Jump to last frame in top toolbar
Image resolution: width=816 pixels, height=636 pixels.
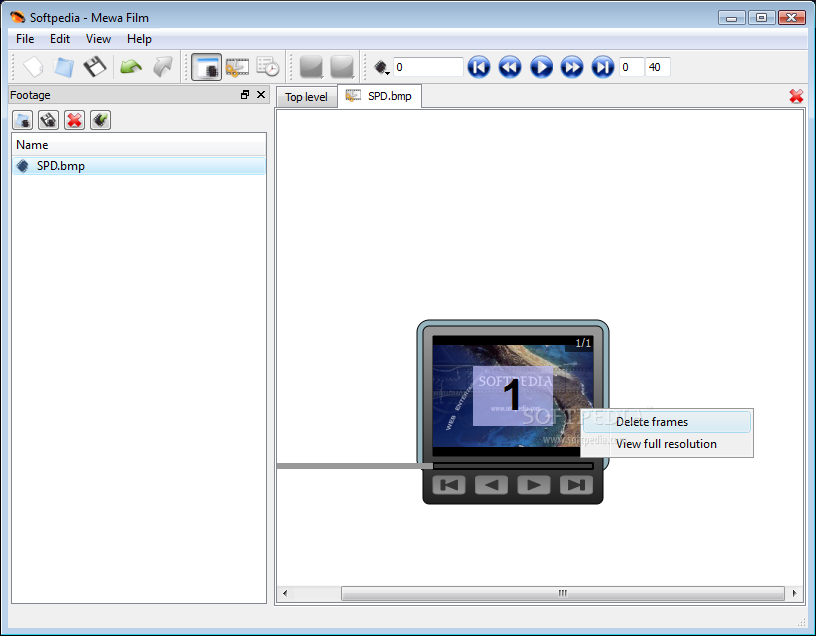pos(603,67)
